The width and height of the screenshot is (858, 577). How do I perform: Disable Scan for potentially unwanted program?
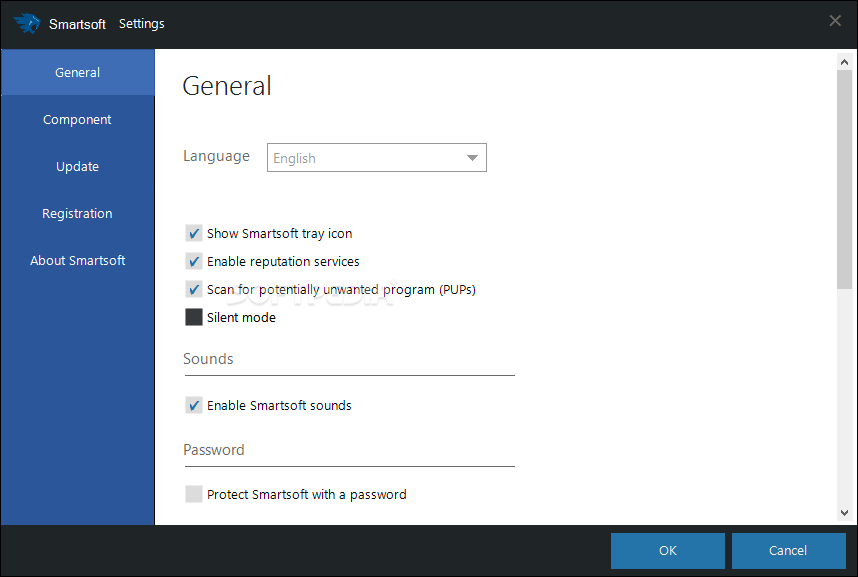coord(194,289)
